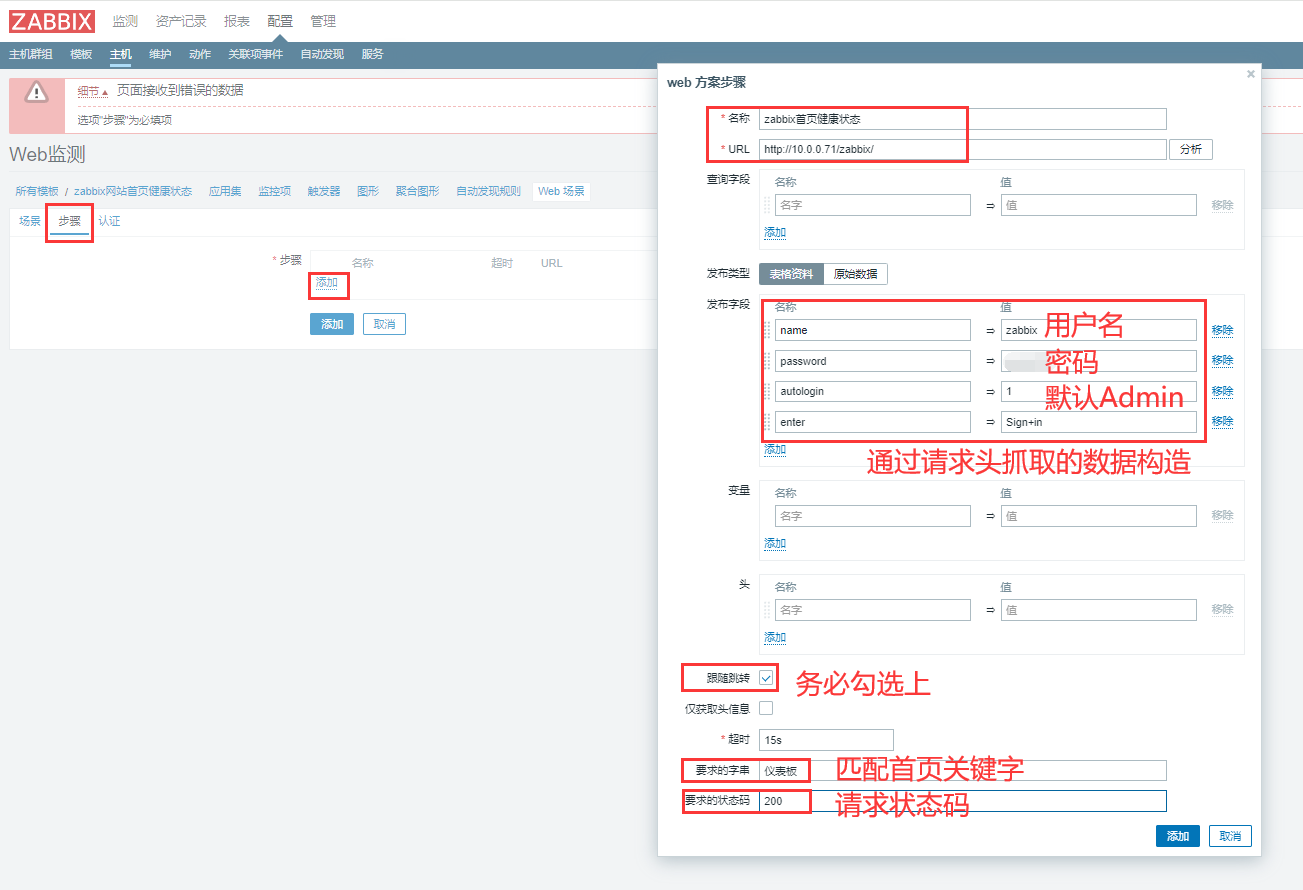Remove the name post field row

pos(1222,330)
